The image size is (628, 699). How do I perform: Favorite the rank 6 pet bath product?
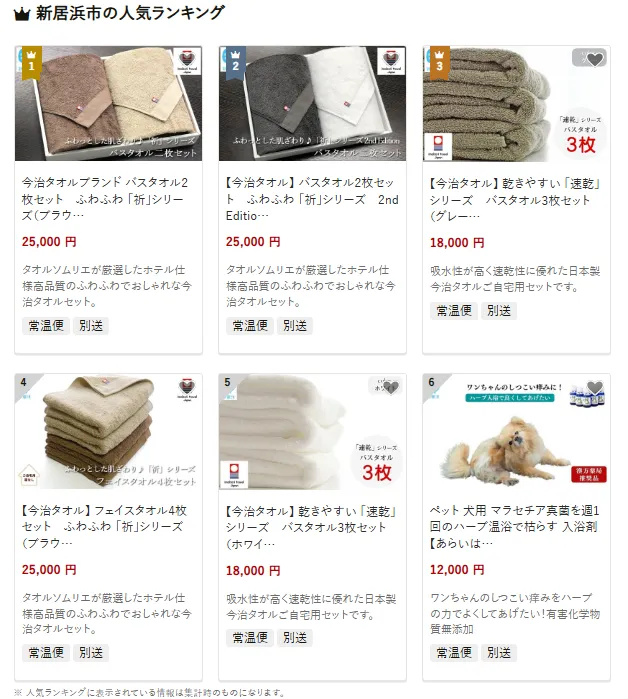(595, 386)
